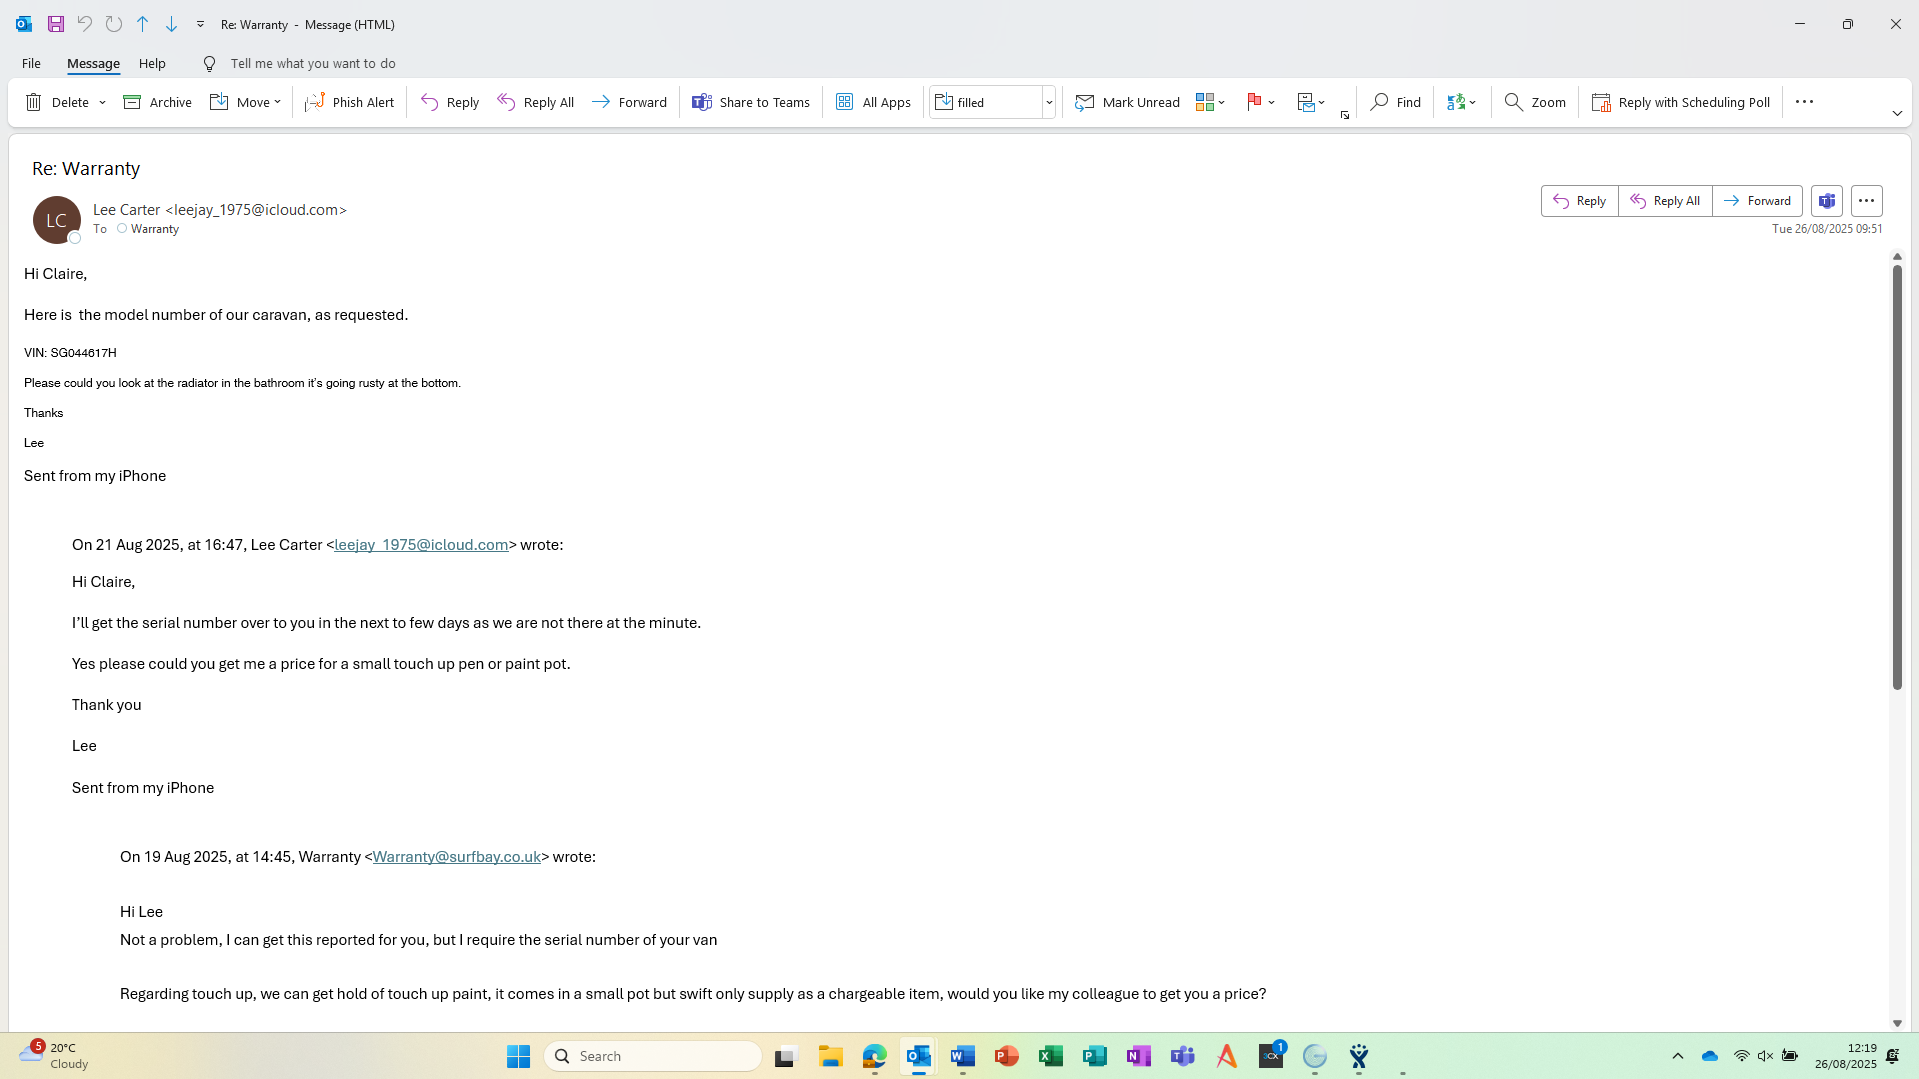The image size is (1919, 1079).
Task: Archive this Warranty email
Action: click(157, 102)
